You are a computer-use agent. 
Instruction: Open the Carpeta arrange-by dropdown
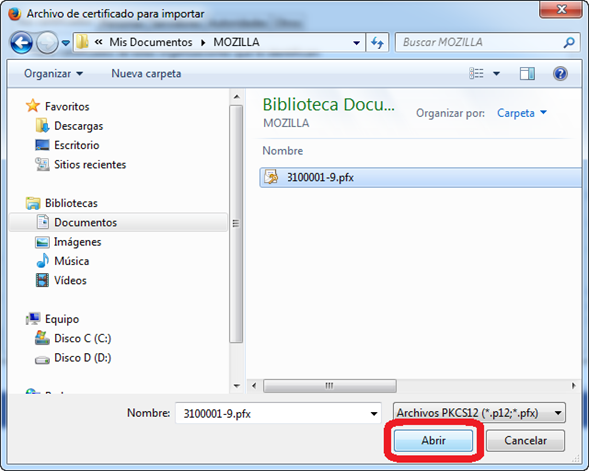[x=522, y=113]
